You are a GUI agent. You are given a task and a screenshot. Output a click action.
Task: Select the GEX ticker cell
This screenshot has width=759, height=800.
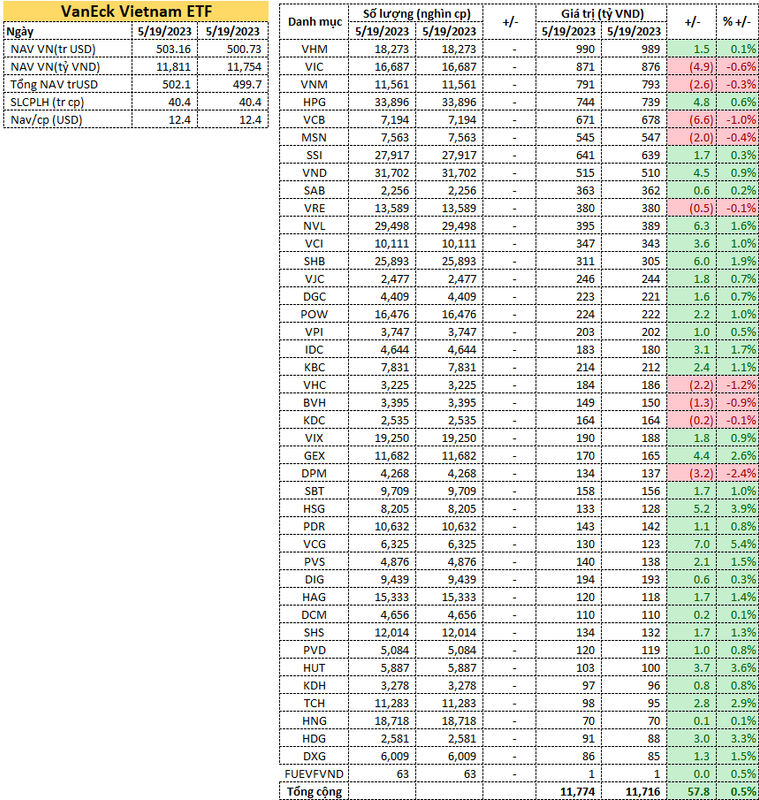coord(314,456)
